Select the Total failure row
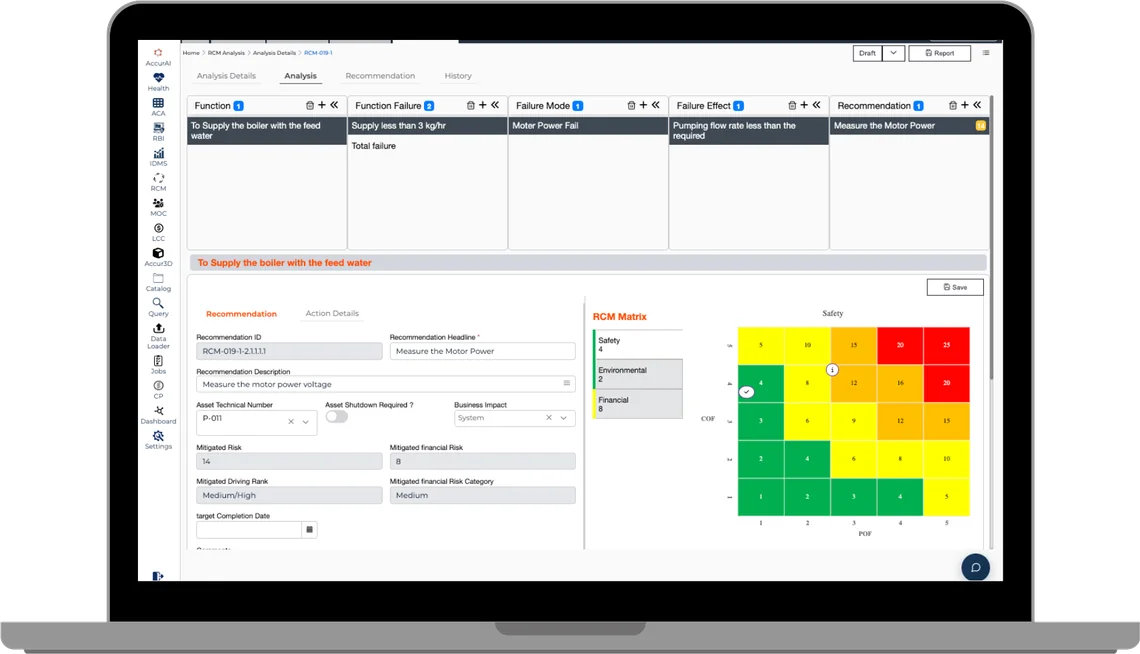The image size is (1140, 654). tap(428, 146)
